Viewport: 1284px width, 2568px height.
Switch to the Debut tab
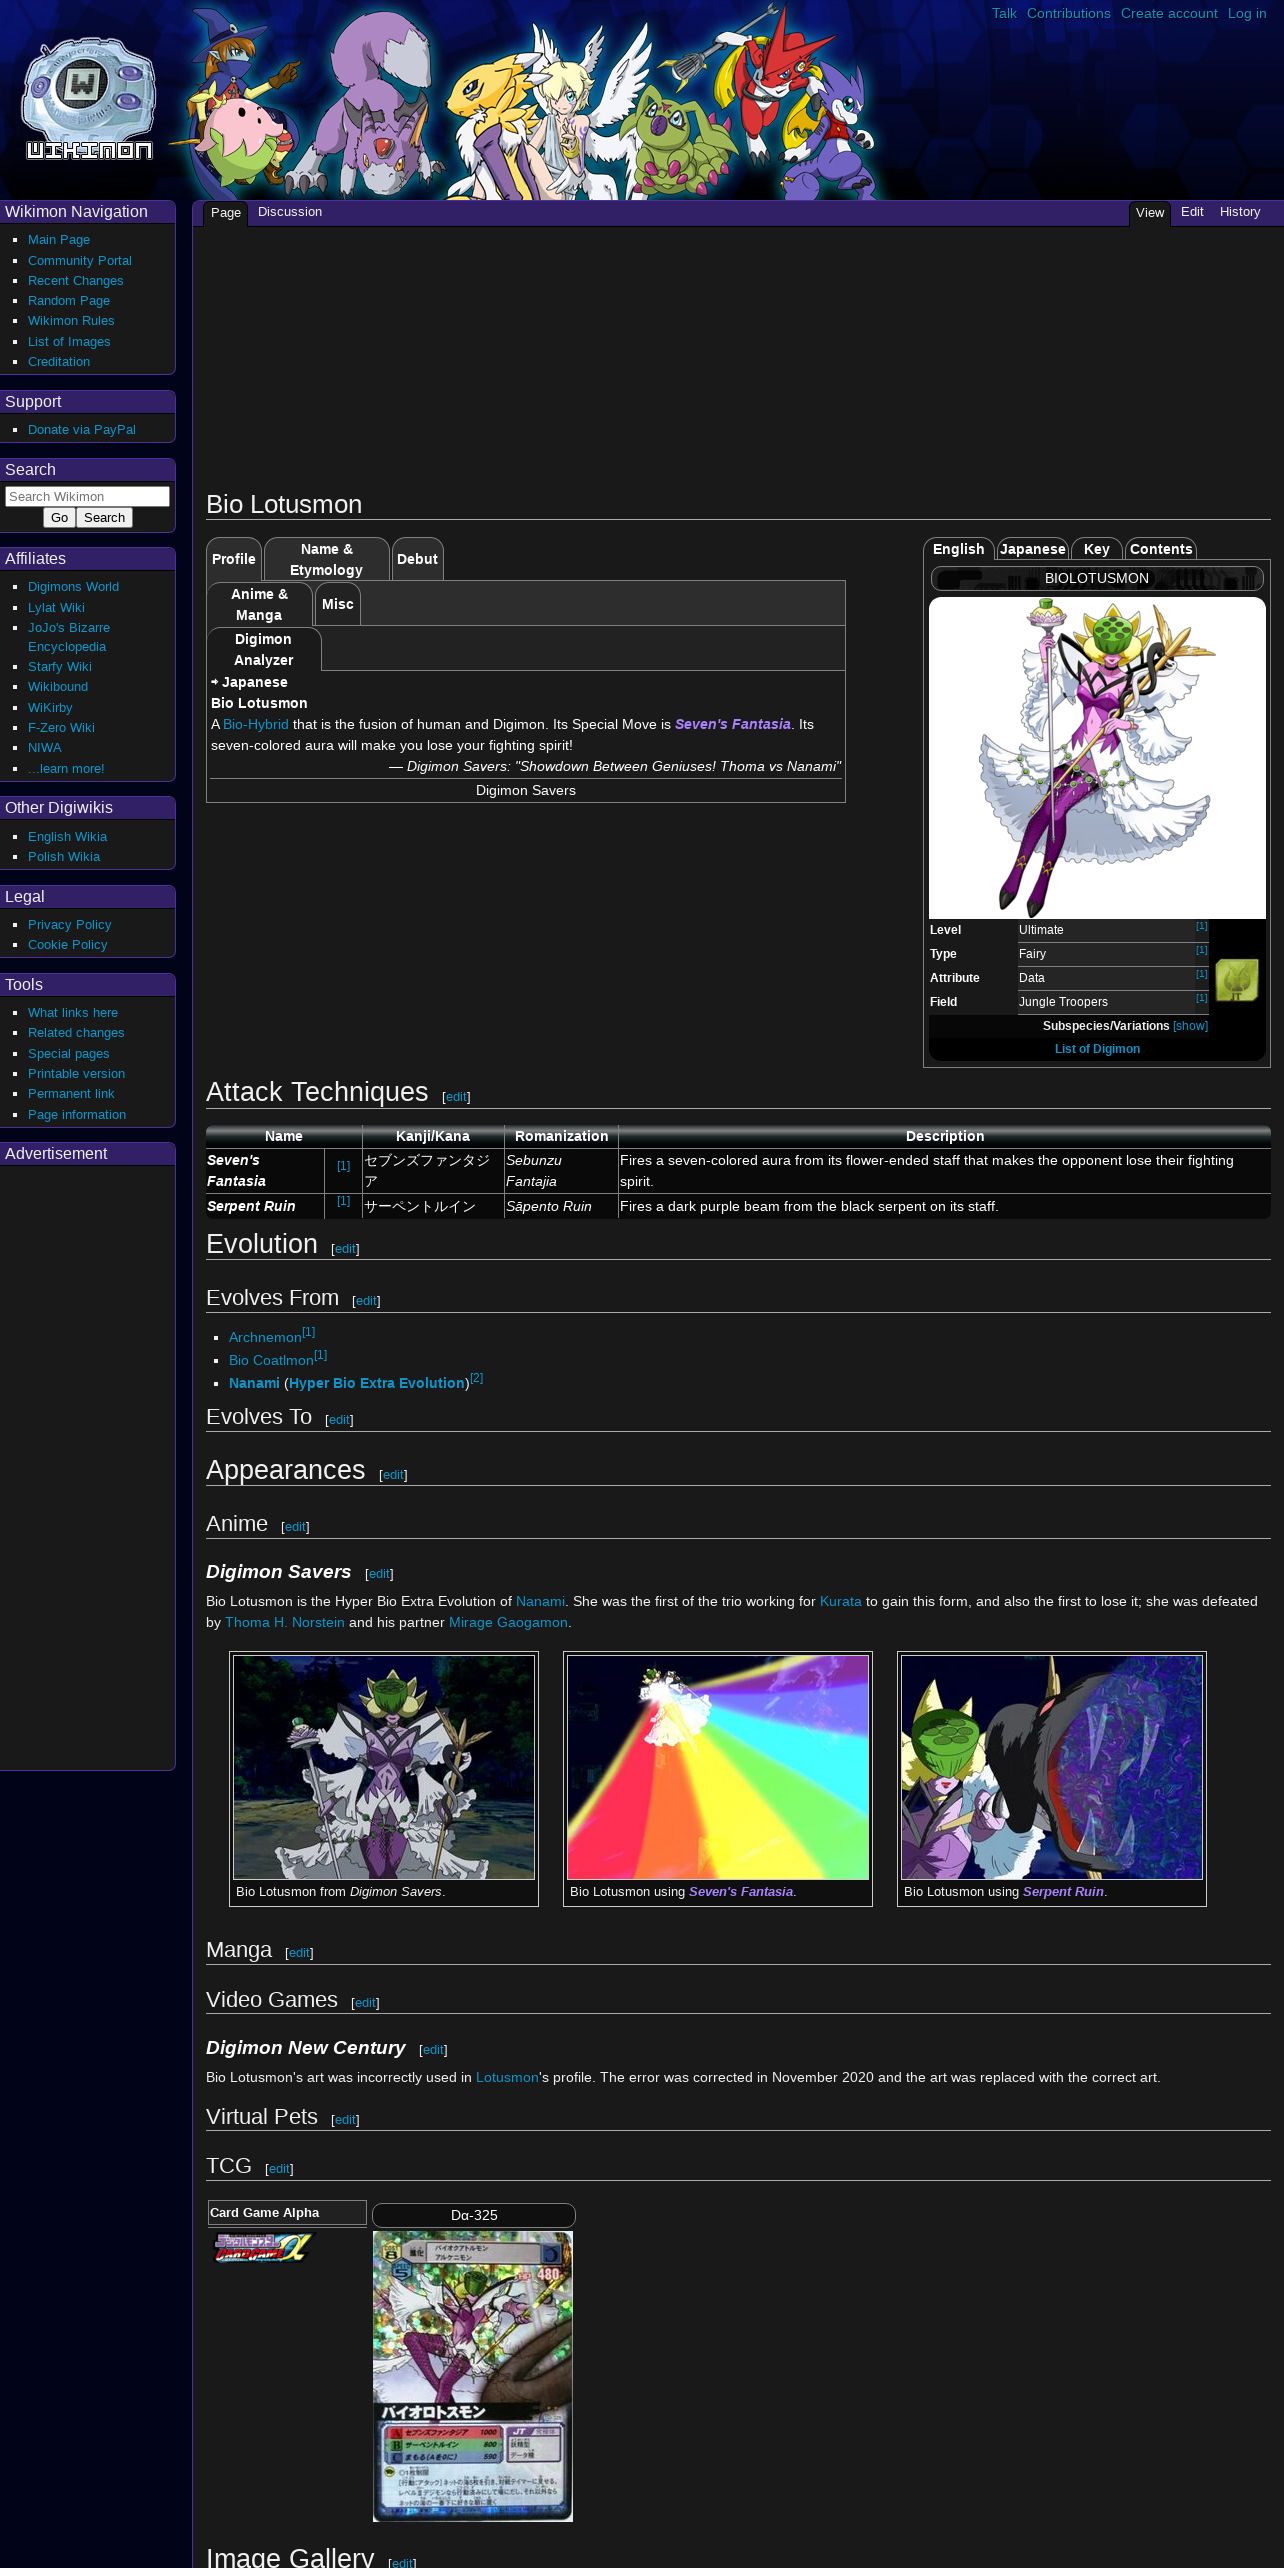(x=417, y=559)
